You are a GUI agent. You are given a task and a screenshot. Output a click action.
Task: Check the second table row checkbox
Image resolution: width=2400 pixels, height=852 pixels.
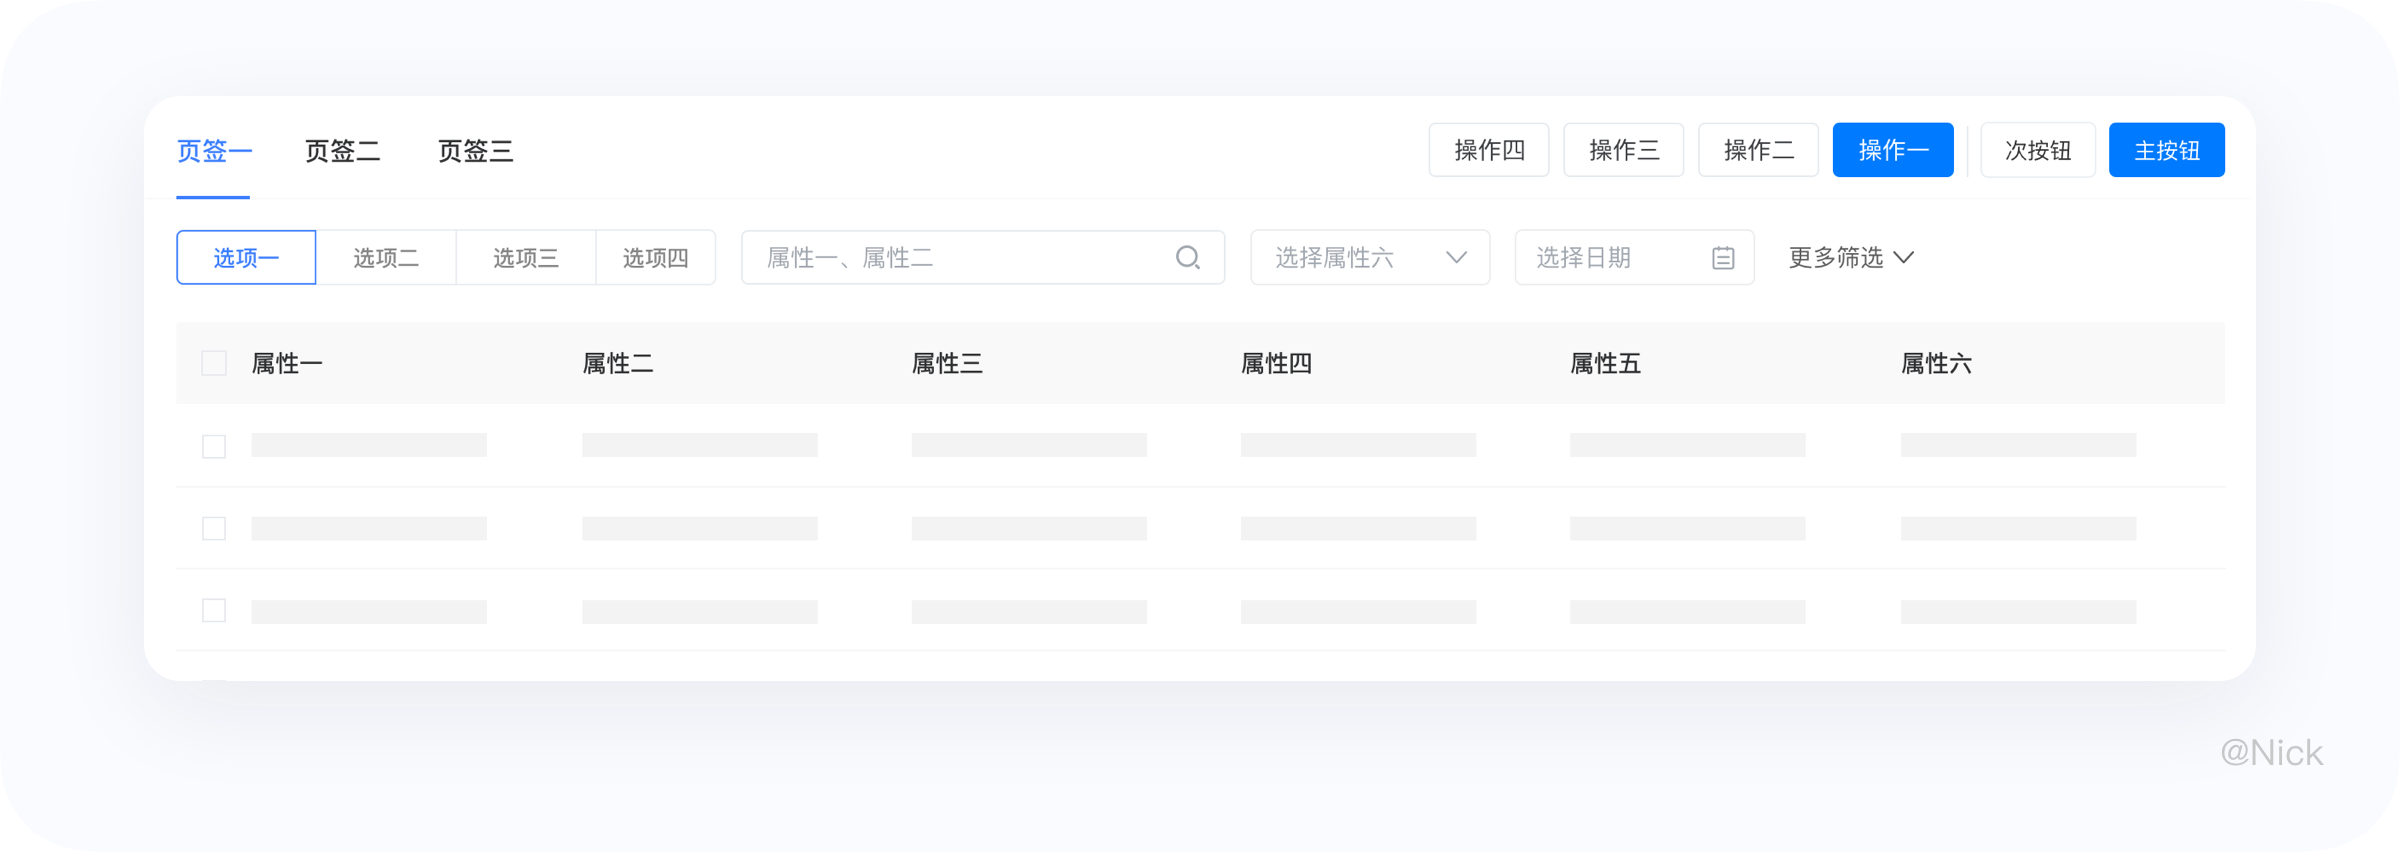coord(214,528)
